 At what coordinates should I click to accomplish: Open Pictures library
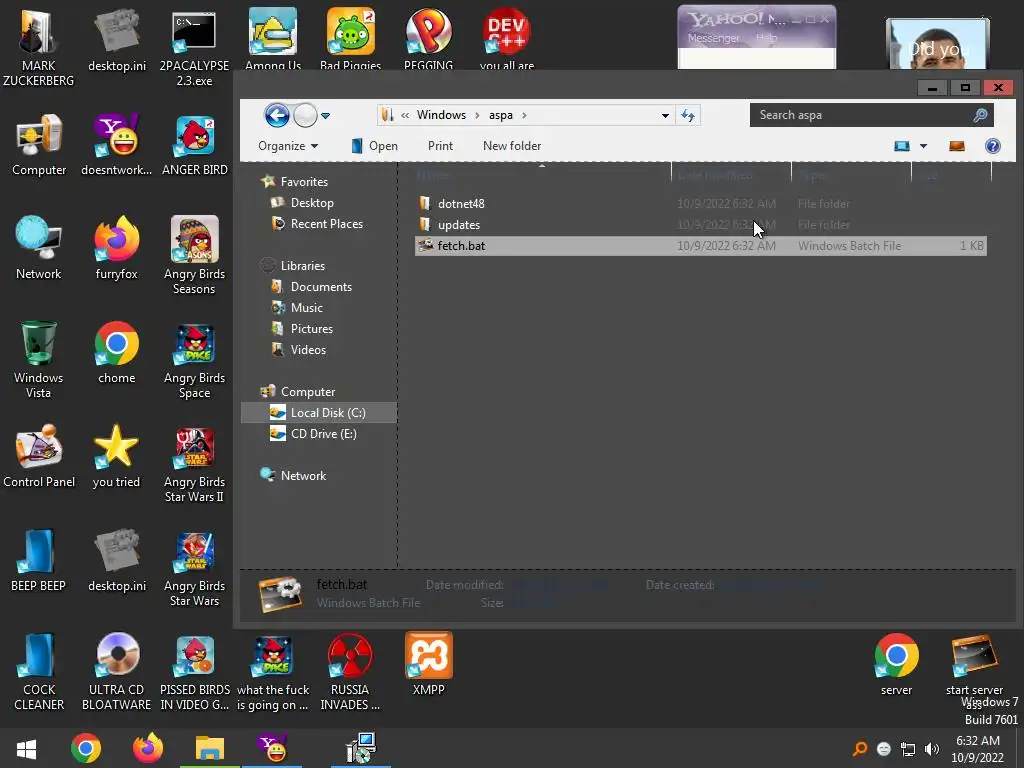[312, 328]
